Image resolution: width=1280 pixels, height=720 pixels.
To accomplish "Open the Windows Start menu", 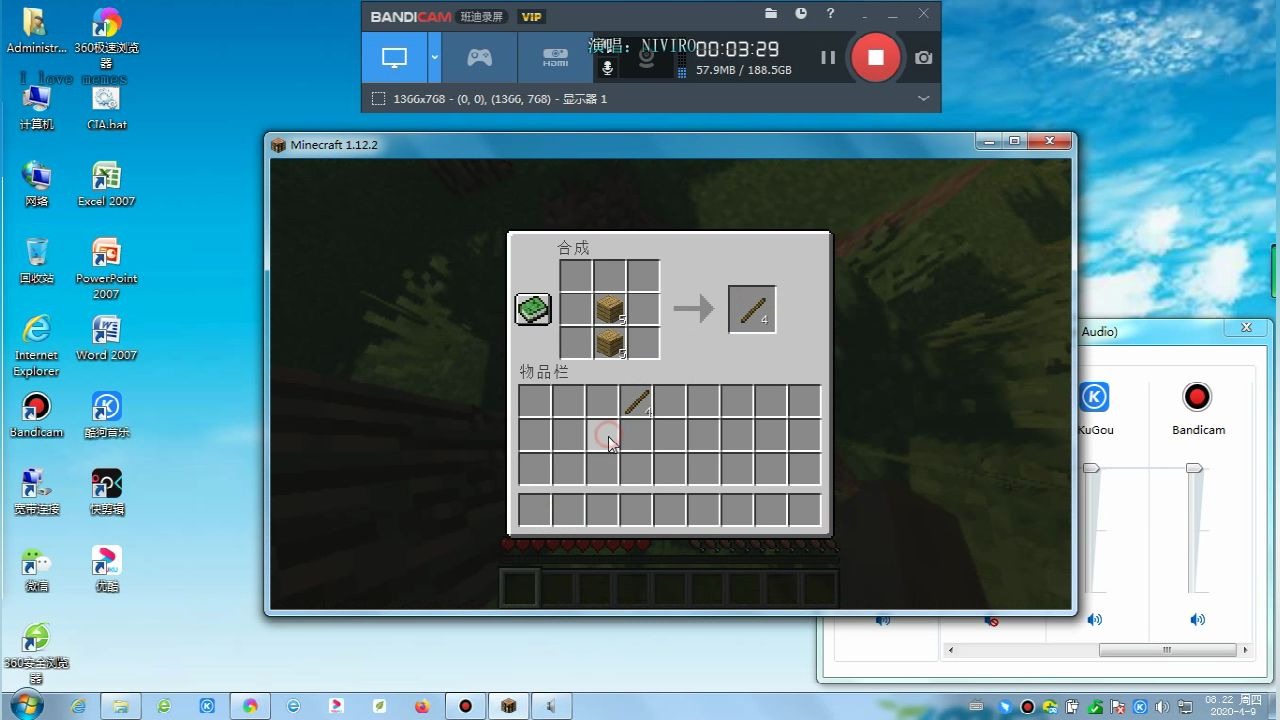I will (x=25, y=705).
